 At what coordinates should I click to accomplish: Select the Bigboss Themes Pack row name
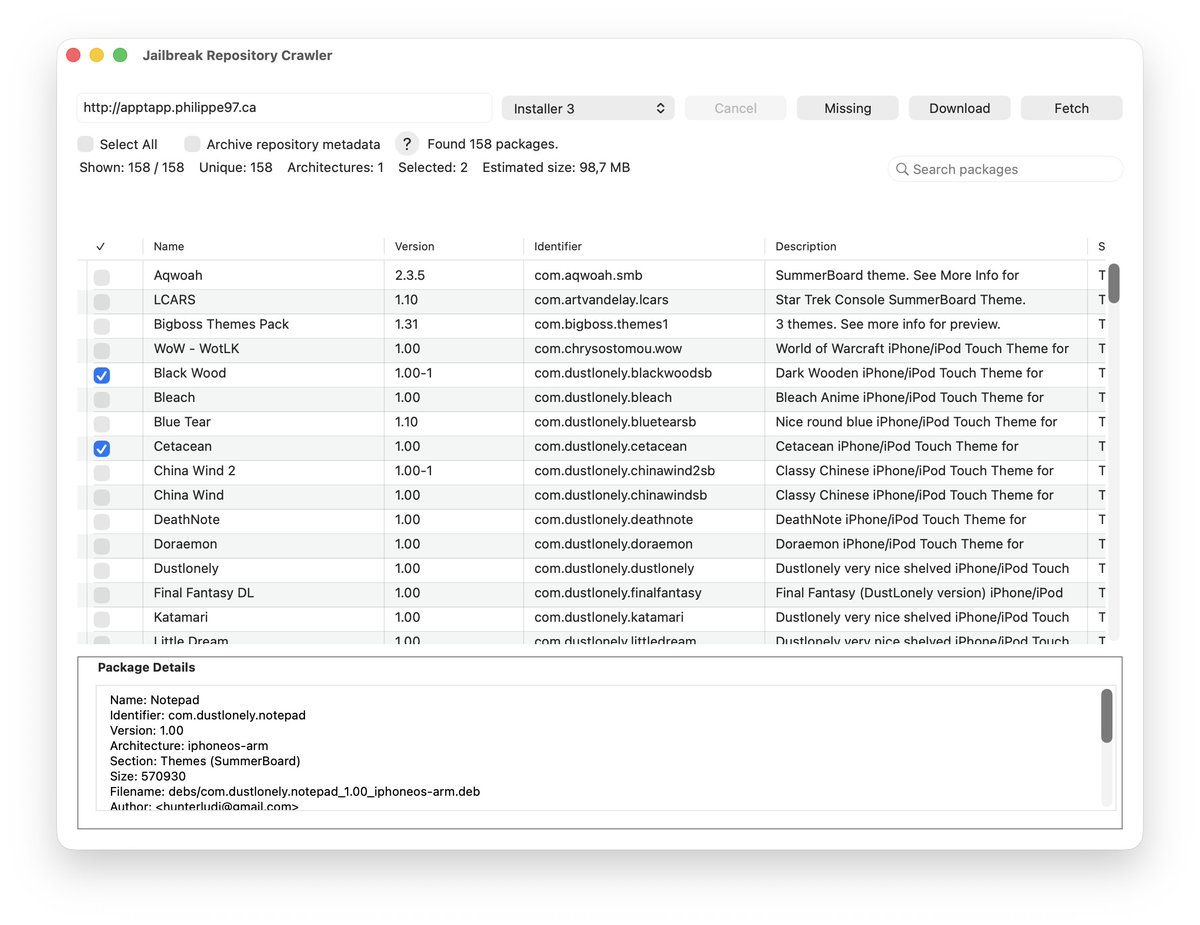click(221, 324)
